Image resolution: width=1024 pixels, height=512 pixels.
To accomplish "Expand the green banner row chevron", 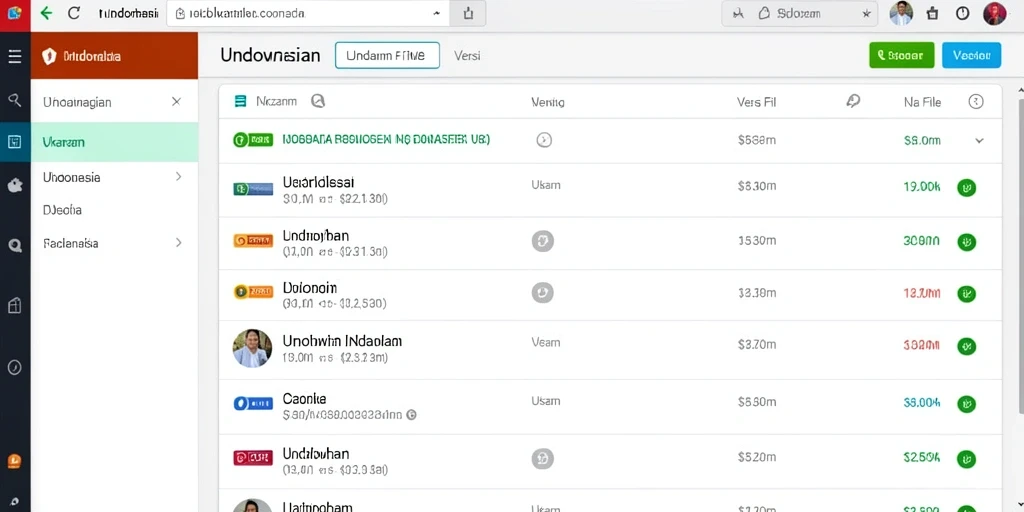I will 979,140.
